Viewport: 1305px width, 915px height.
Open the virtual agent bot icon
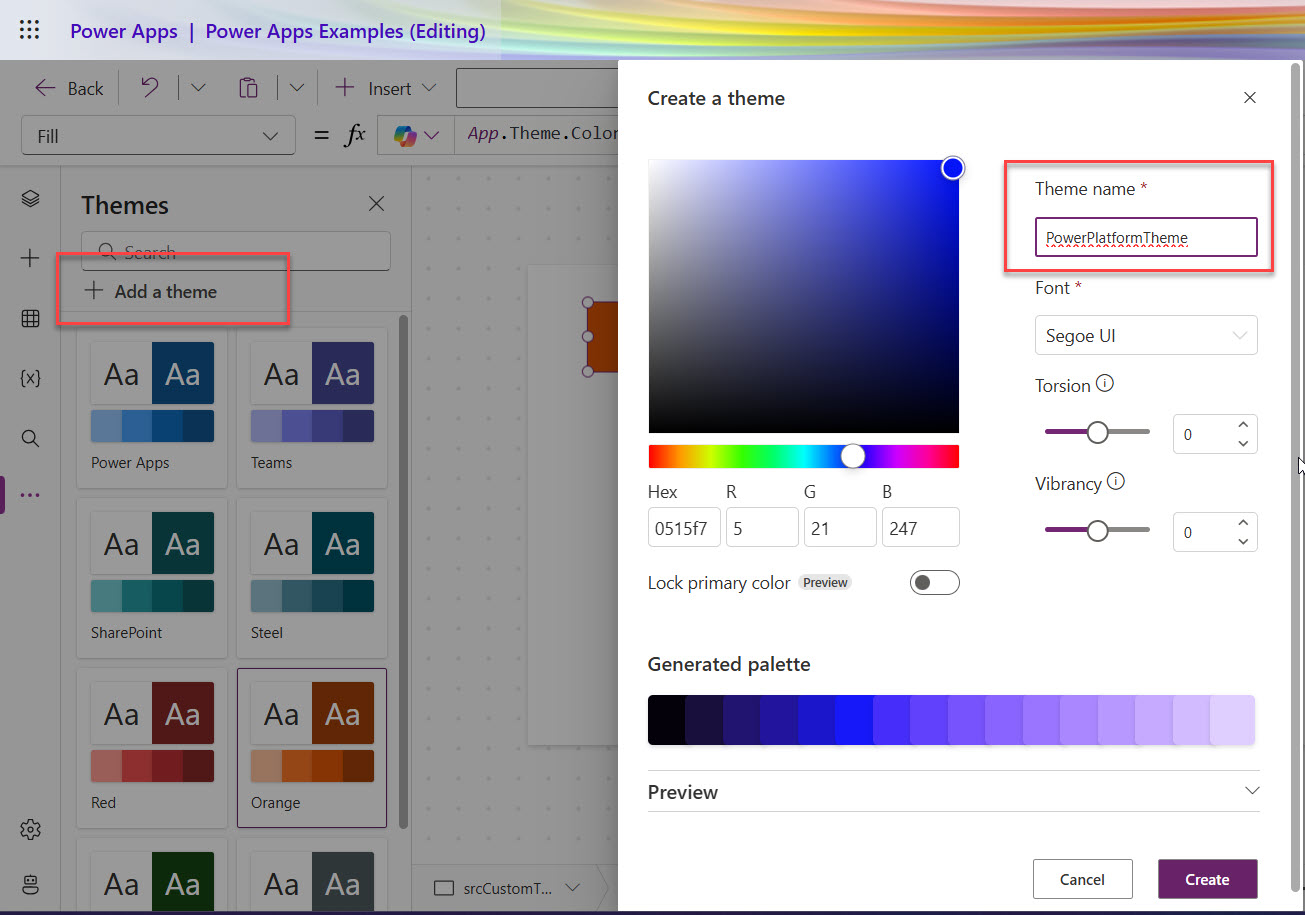[30, 884]
